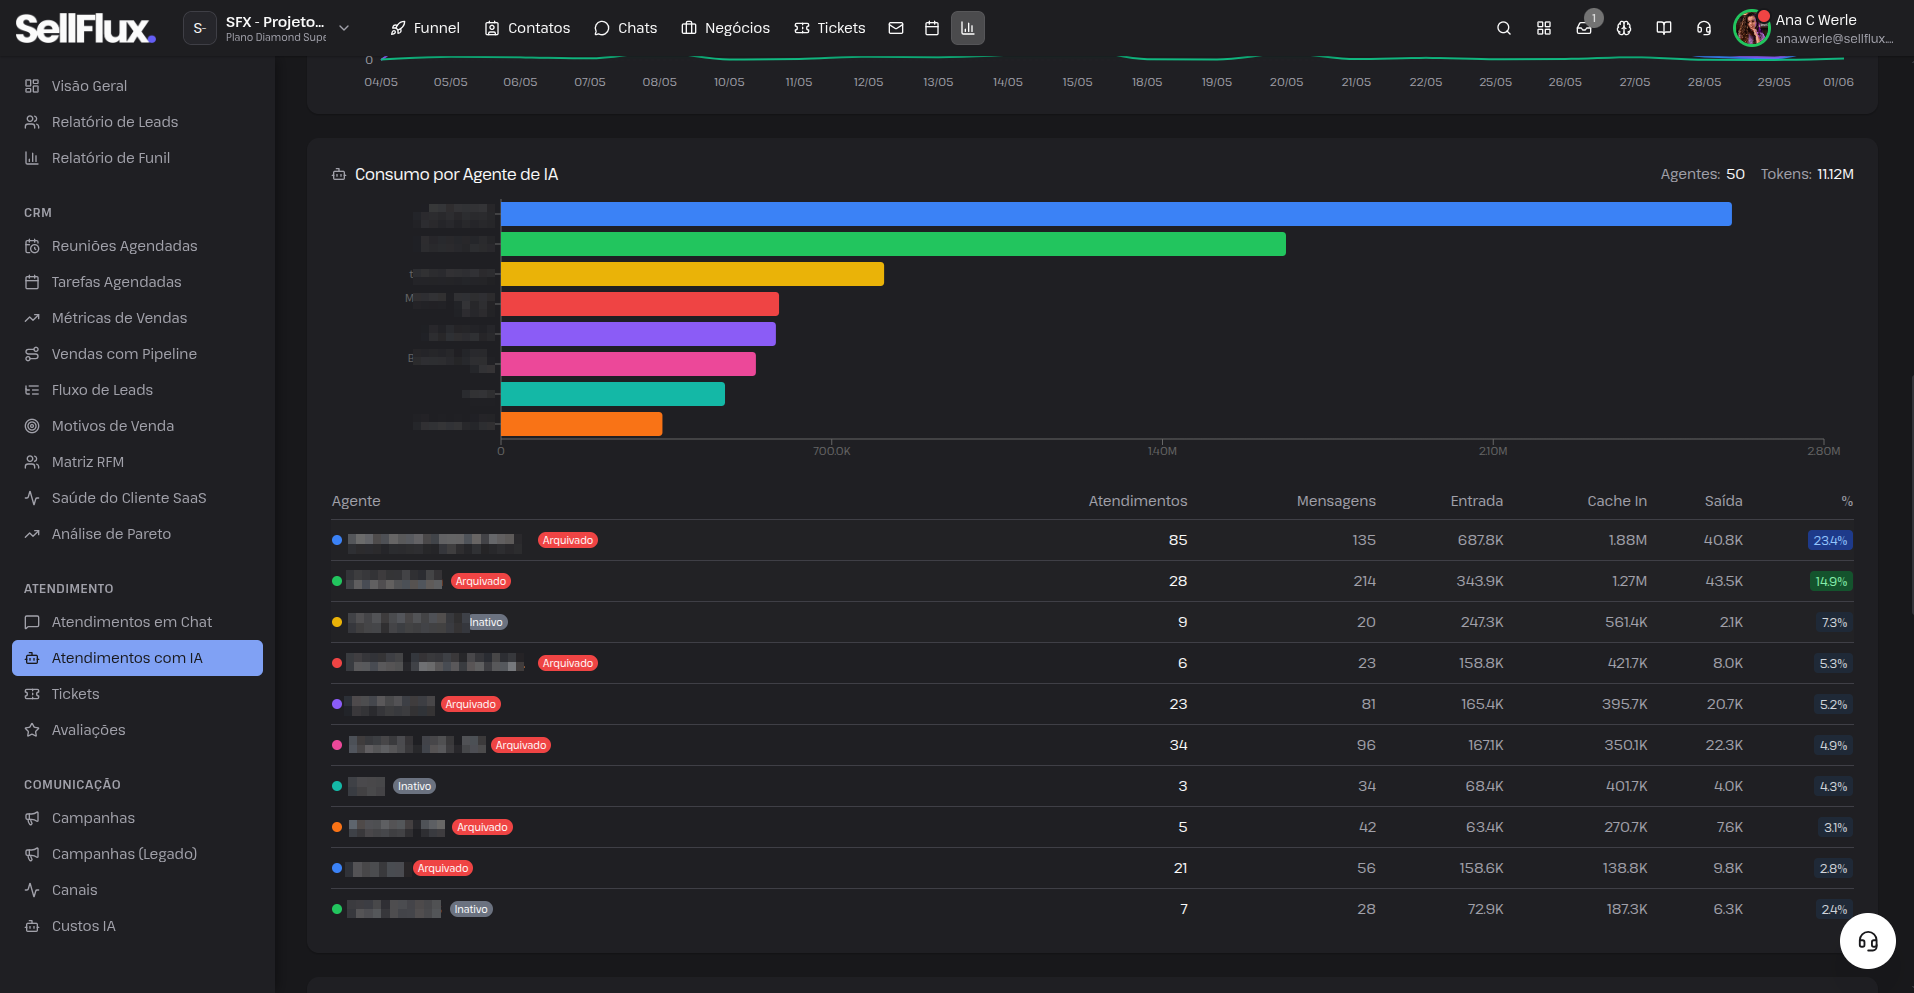Image resolution: width=1914 pixels, height=993 pixels.
Task: Open the floating support chat bubble
Action: click(x=1867, y=941)
